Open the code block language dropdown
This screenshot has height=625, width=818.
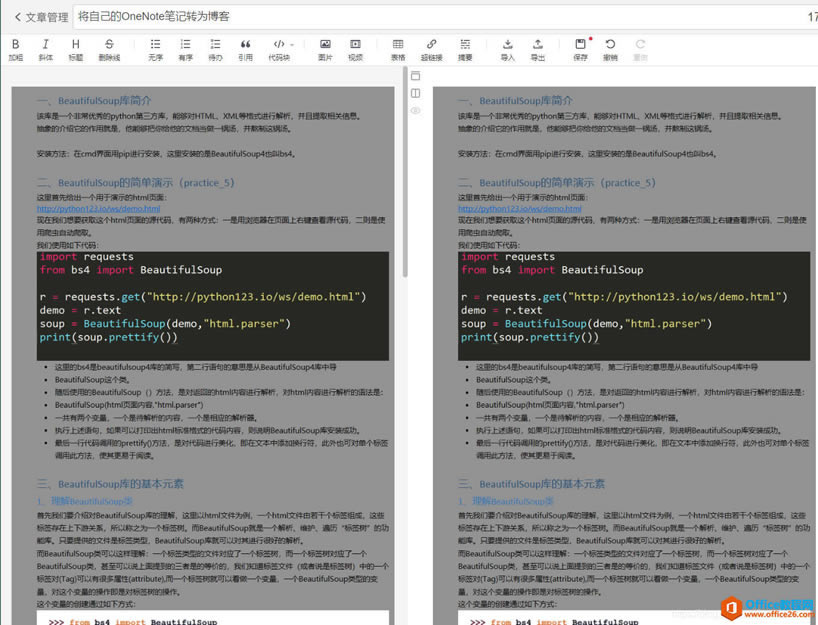pos(290,45)
